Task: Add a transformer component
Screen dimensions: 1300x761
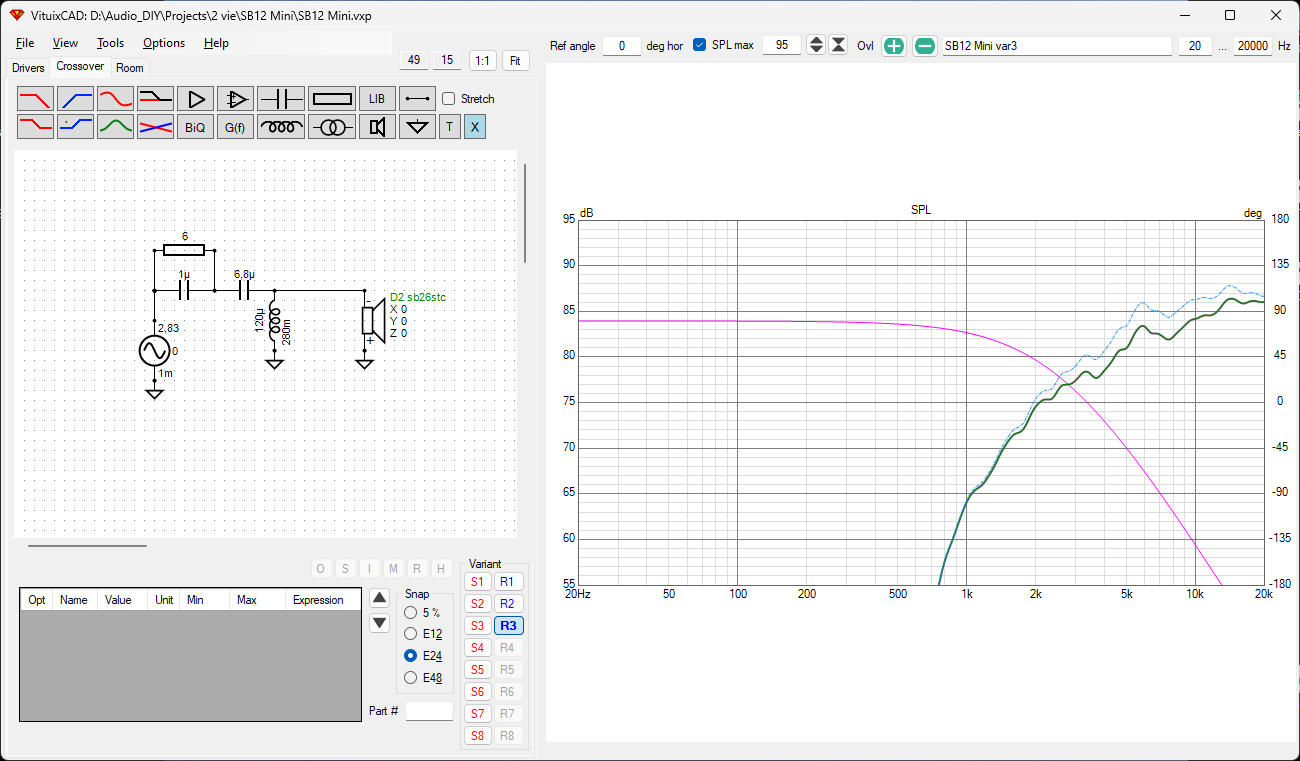Action: [332, 127]
